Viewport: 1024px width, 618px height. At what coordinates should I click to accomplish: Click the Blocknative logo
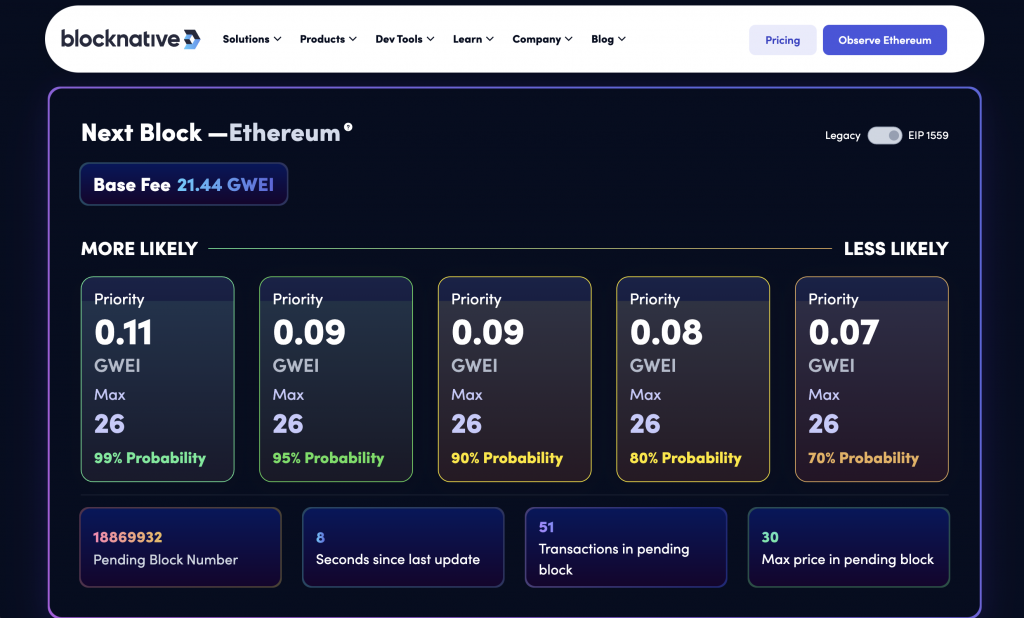pos(131,39)
